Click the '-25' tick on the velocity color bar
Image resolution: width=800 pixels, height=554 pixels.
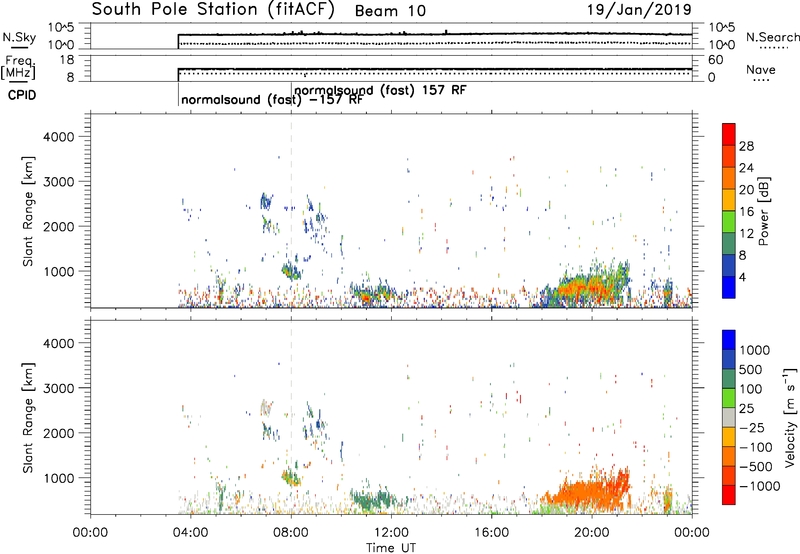click(752, 427)
